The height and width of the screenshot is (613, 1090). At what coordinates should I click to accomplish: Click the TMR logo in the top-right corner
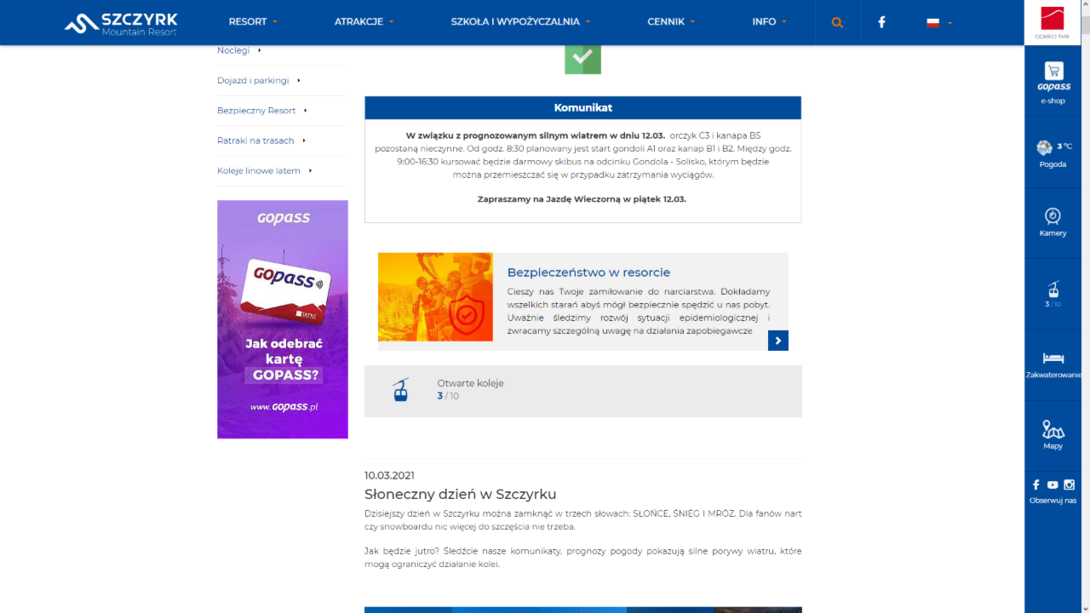tap(1052, 21)
